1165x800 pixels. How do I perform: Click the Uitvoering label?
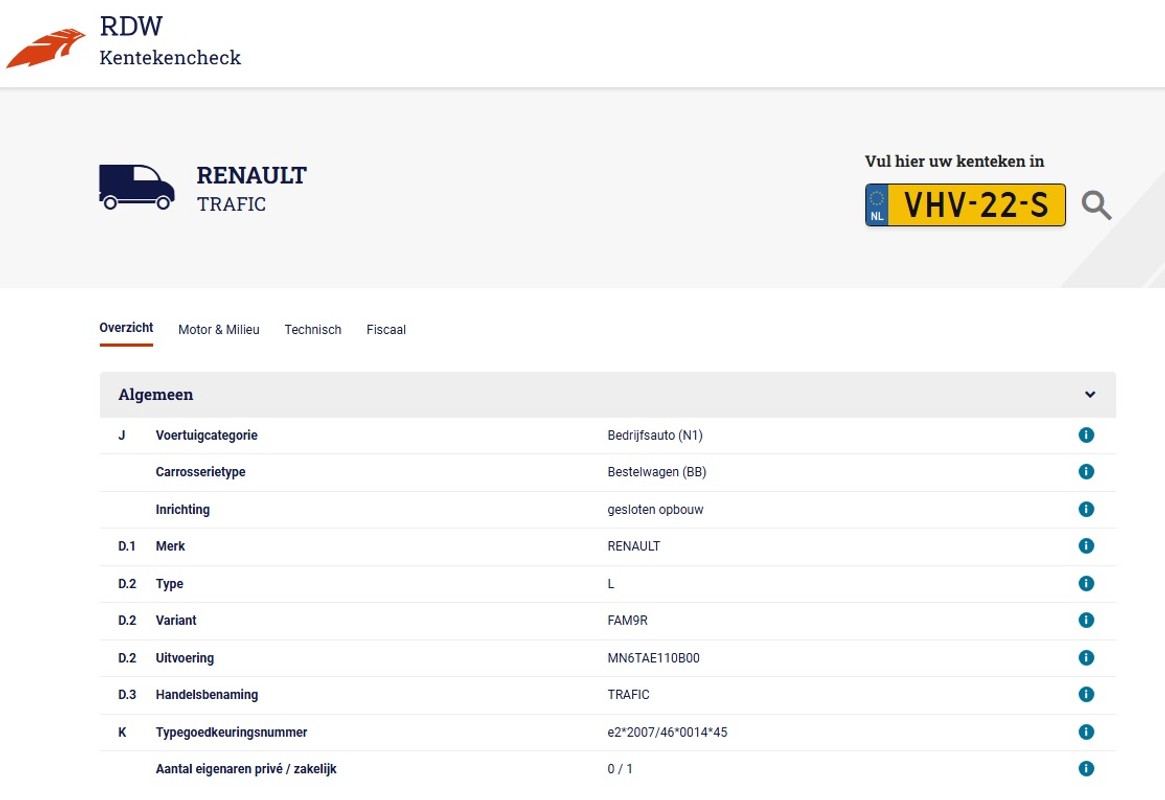[184, 658]
